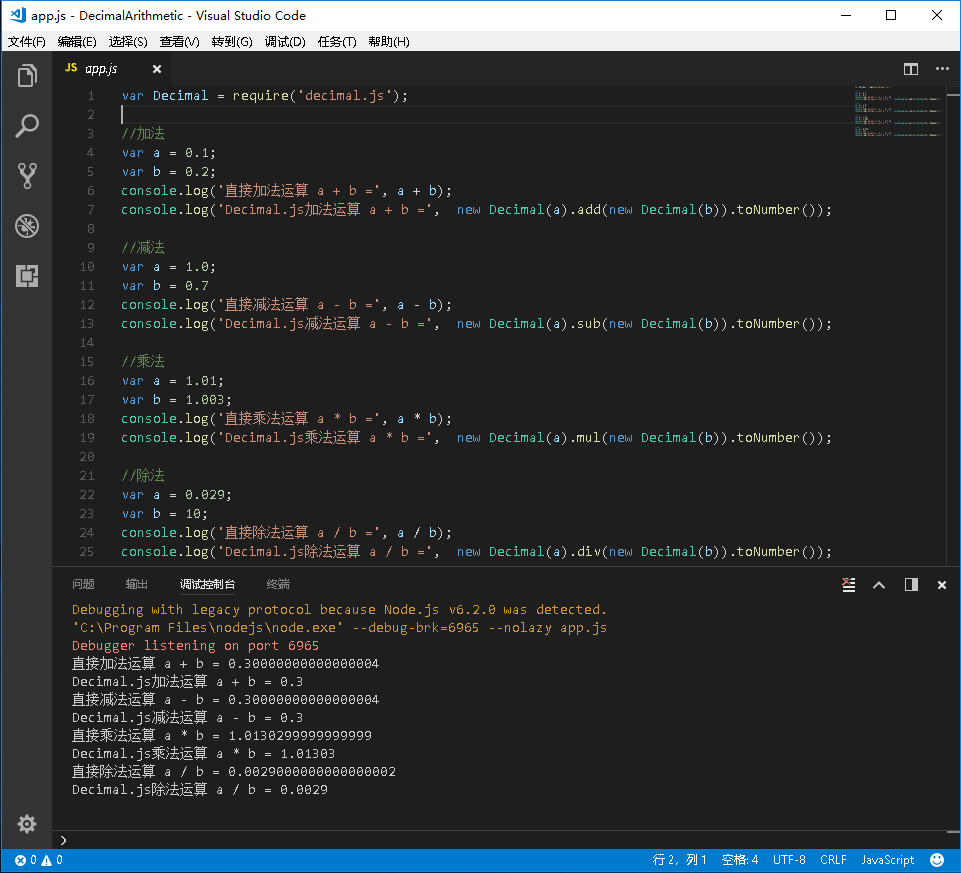
Task: Click the node.exe --debug-brk=6965 command line
Action: [x=339, y=628]
